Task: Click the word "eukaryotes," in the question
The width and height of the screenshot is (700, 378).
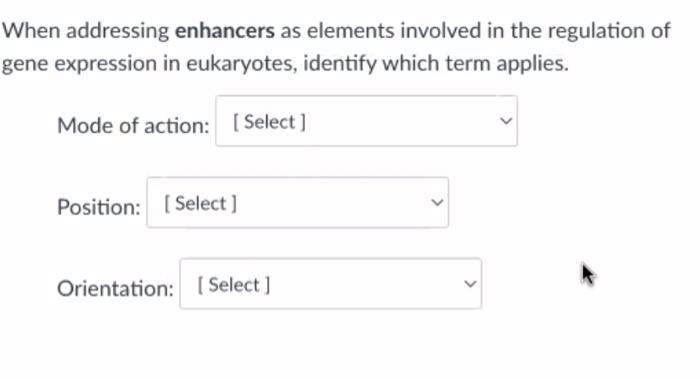Action: point(242,64)
